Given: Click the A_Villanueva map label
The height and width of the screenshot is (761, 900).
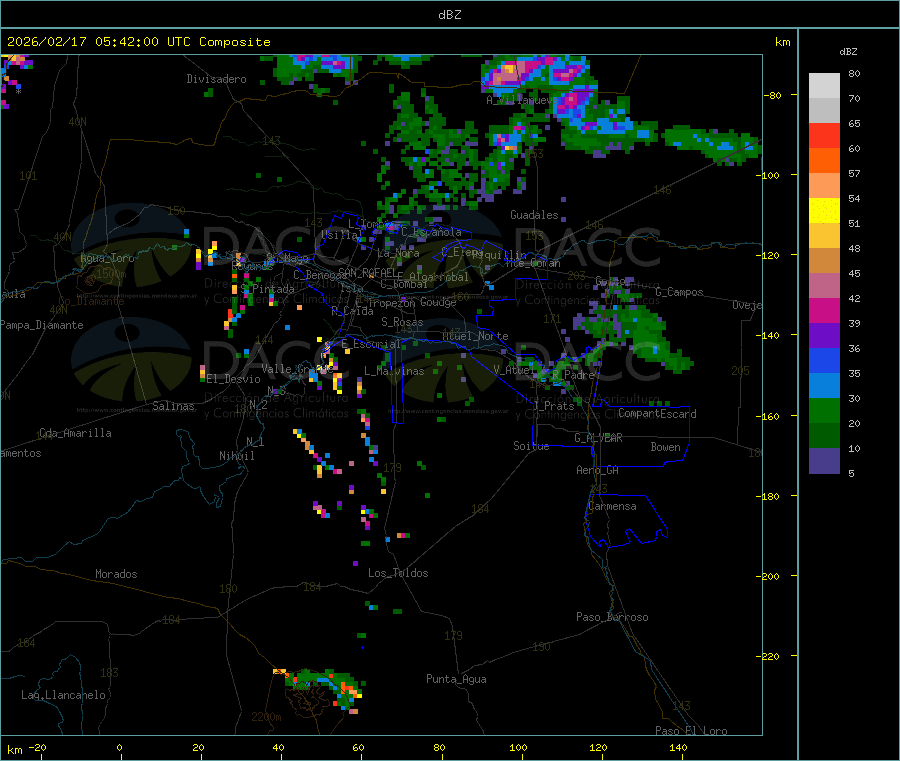Looking at the screenshot, I should click(521, 100).
